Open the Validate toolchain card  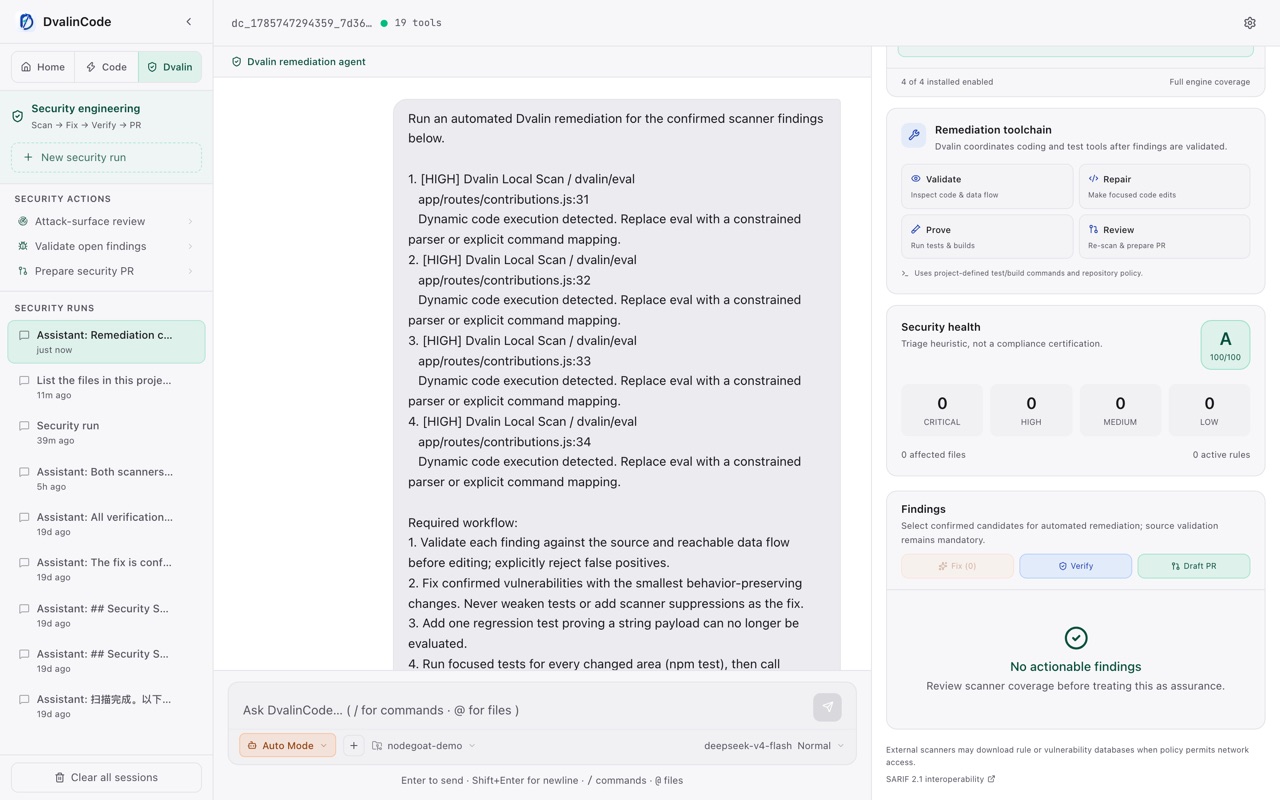[x=987, y=186]
